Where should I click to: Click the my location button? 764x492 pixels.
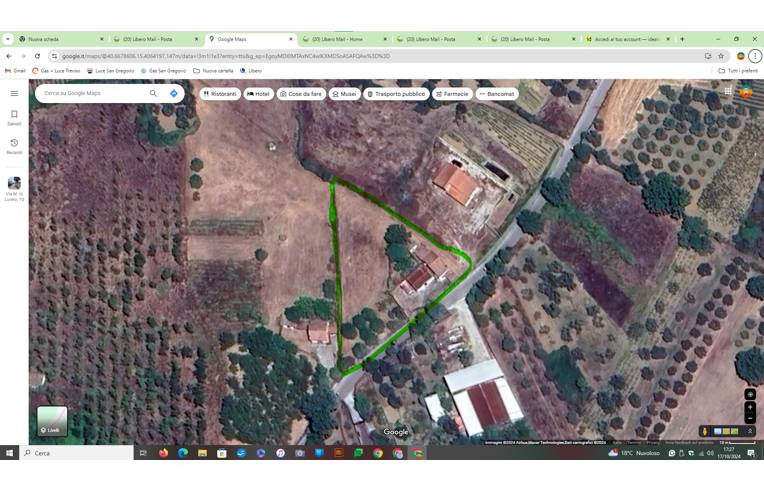[750, 395]
